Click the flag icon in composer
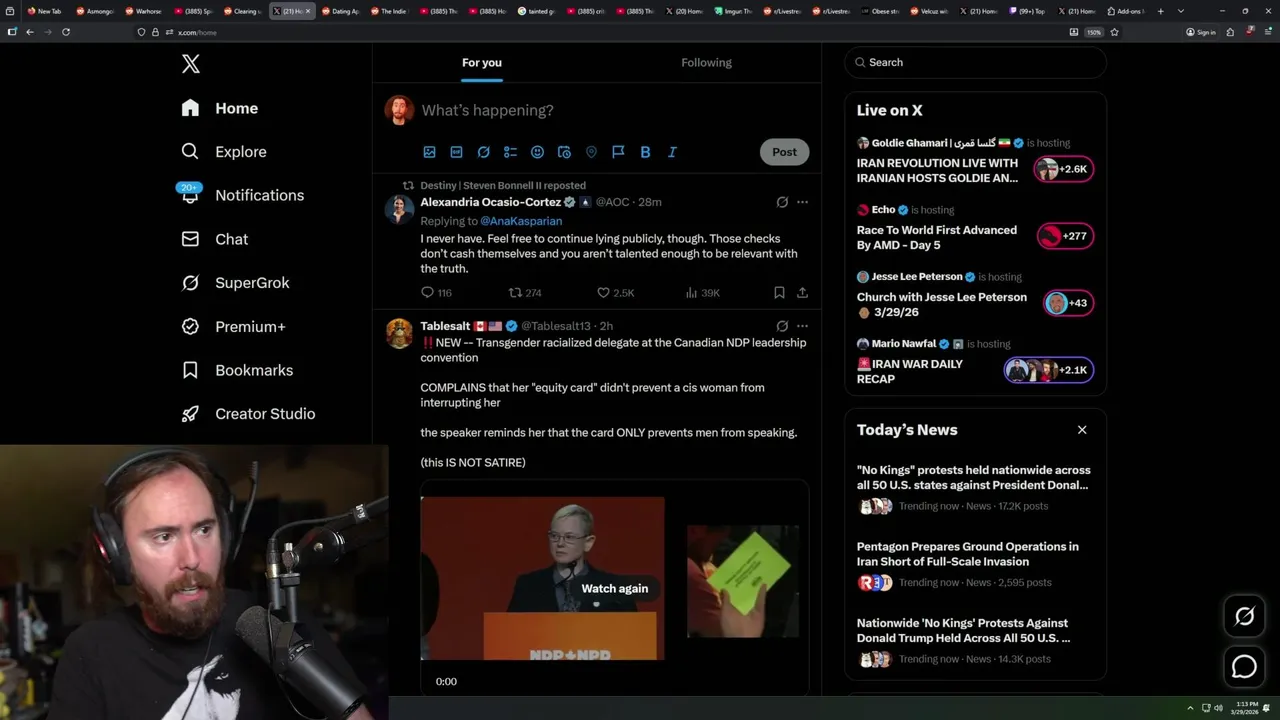 point(618,152)
